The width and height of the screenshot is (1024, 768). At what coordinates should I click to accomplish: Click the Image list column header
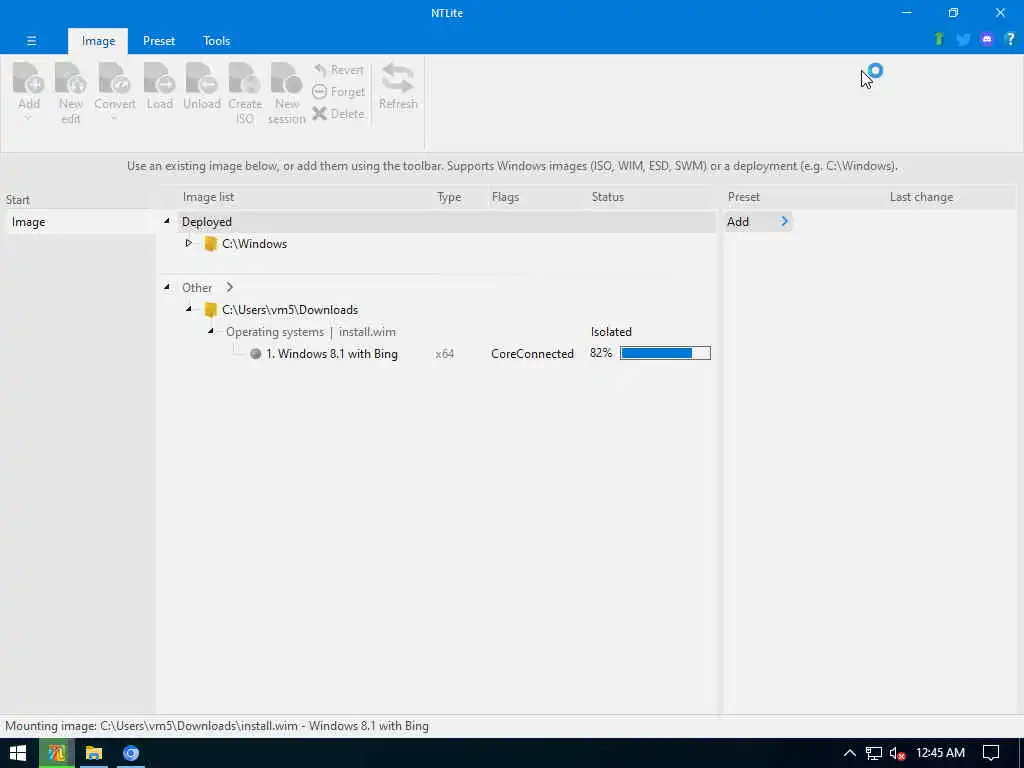click(208, 197)
